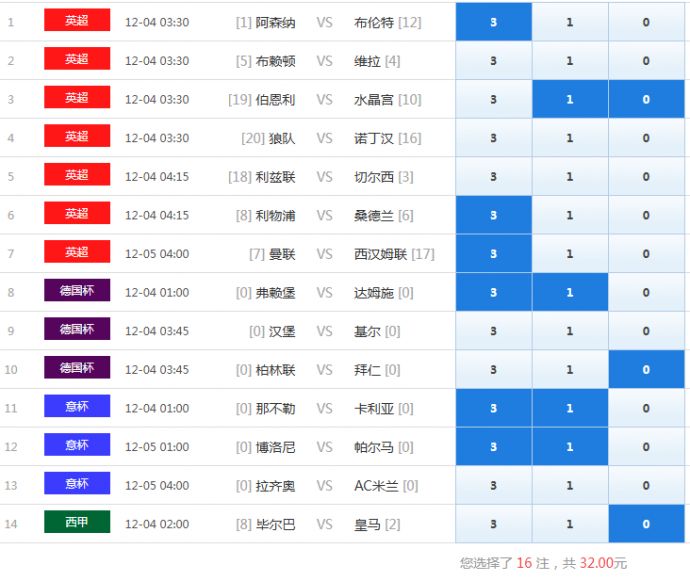Viewport: 690px width, 581px height.
Task: Choose the 0 option for 利兹联 vs 切尔西
Action: [646, 177]
